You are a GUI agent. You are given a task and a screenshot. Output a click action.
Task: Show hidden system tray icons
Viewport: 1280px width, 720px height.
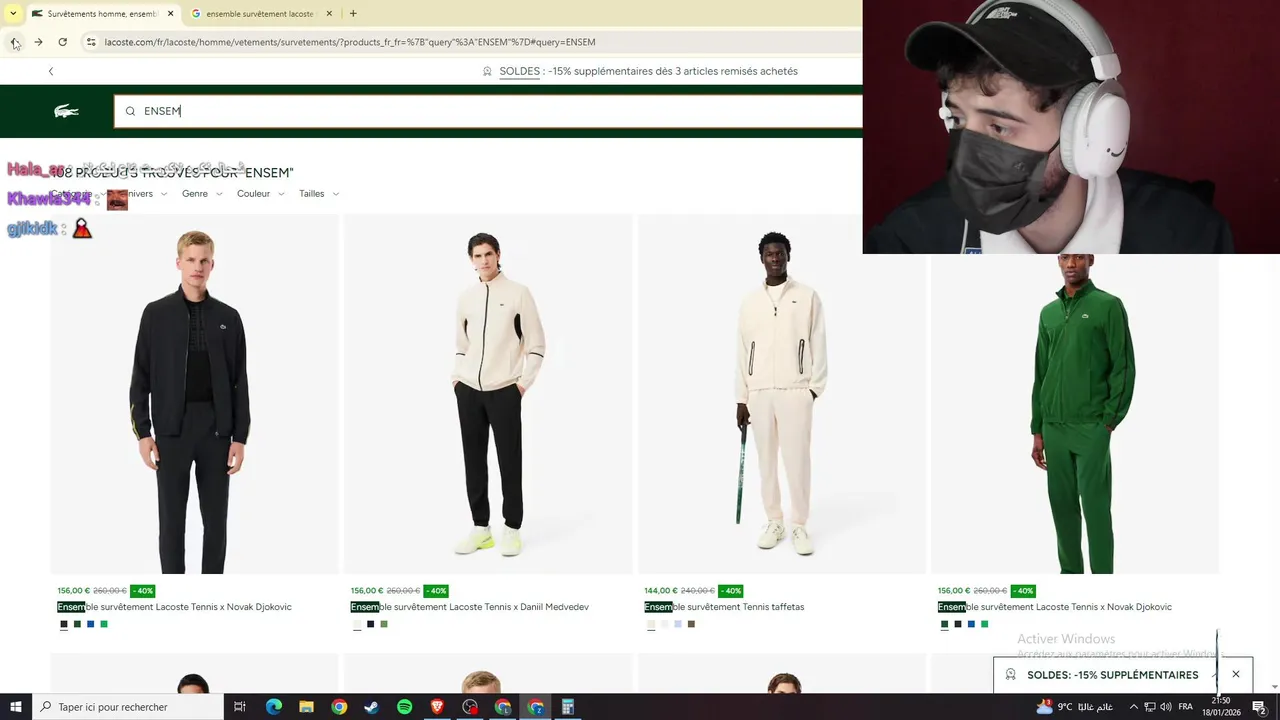point(1133,707)
